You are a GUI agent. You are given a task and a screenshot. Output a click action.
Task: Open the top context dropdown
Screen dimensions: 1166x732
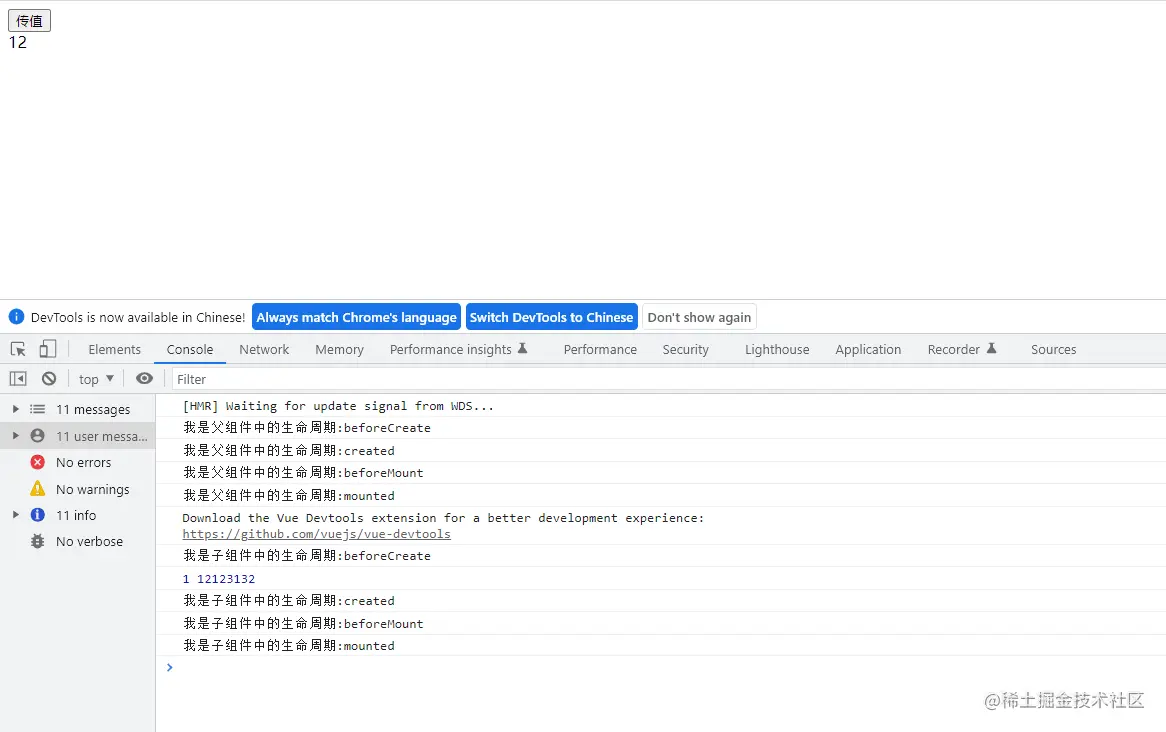pyautogui.click(x=96, y=379)
